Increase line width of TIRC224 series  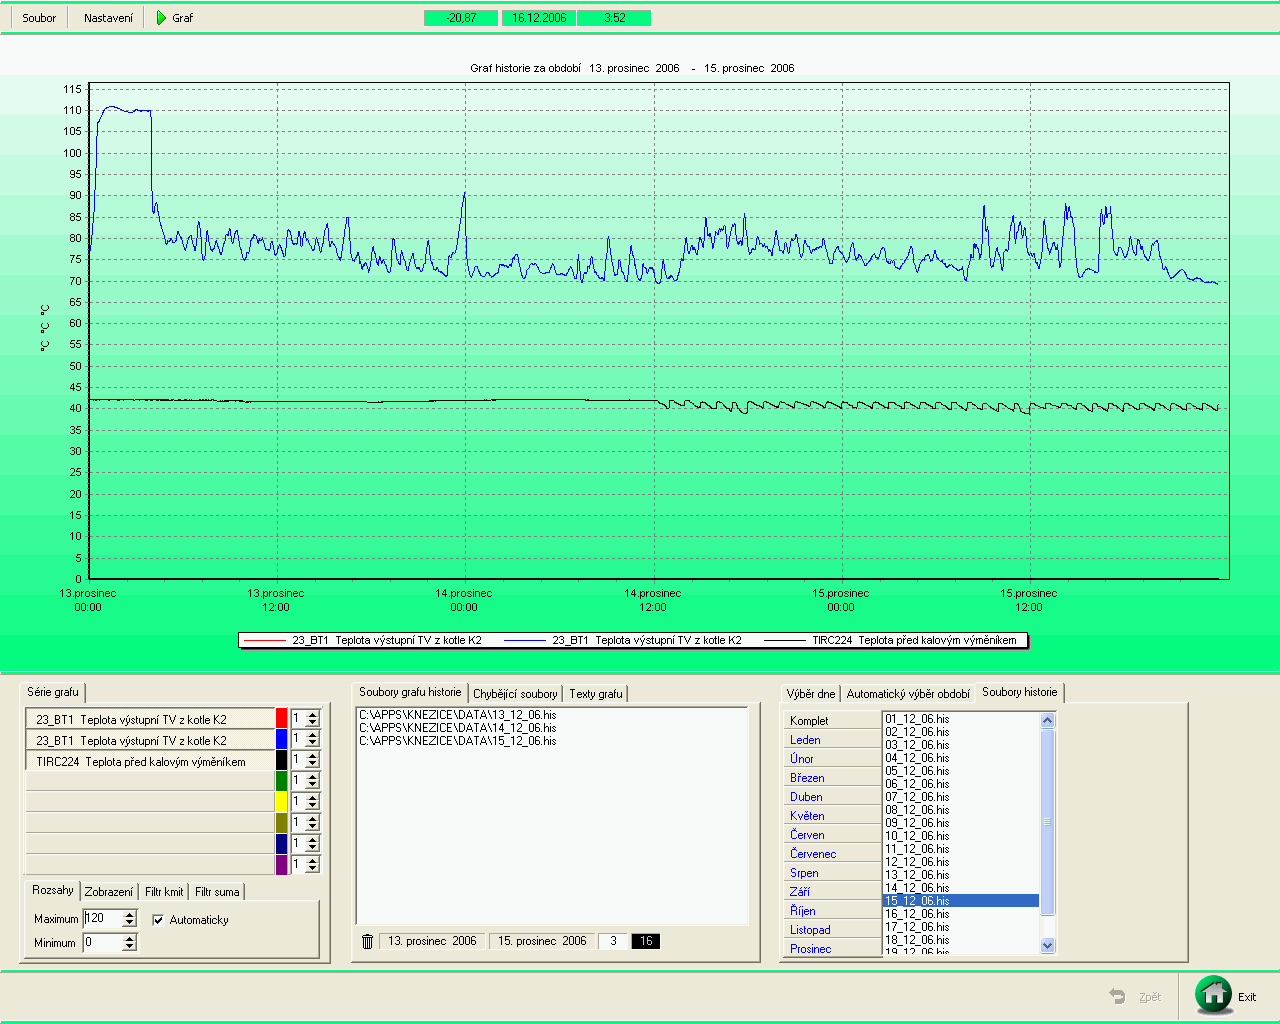click(x=313, y=756)
